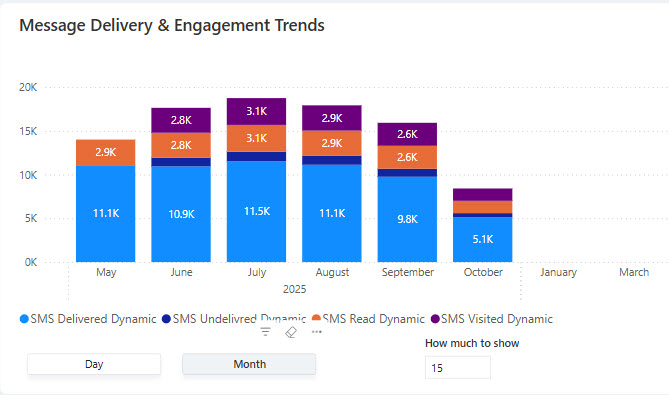Click the How much to show label
The height and width of the screenshot is (395, 669).
click(472, 343)
